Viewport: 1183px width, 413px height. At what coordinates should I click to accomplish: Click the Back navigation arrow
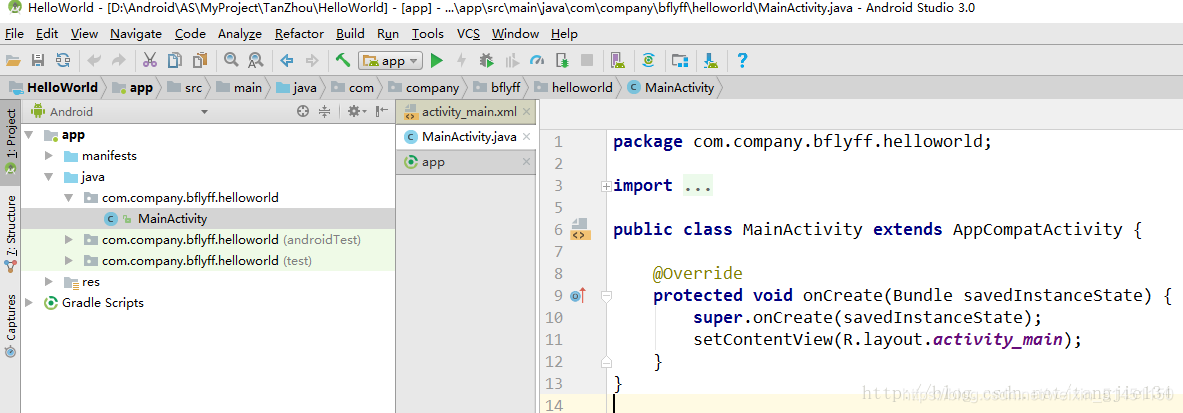click(x=287, y=60)
